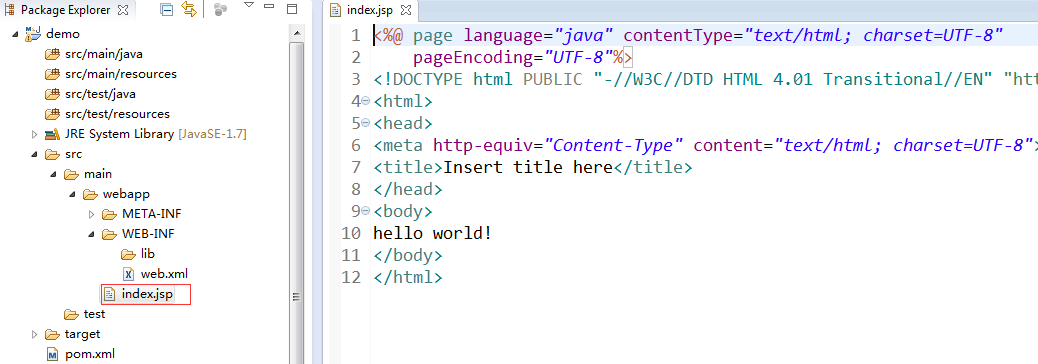Expand the JRE System Library node
This screenshot has height=364, width=1038.
(x=34, y=134)
